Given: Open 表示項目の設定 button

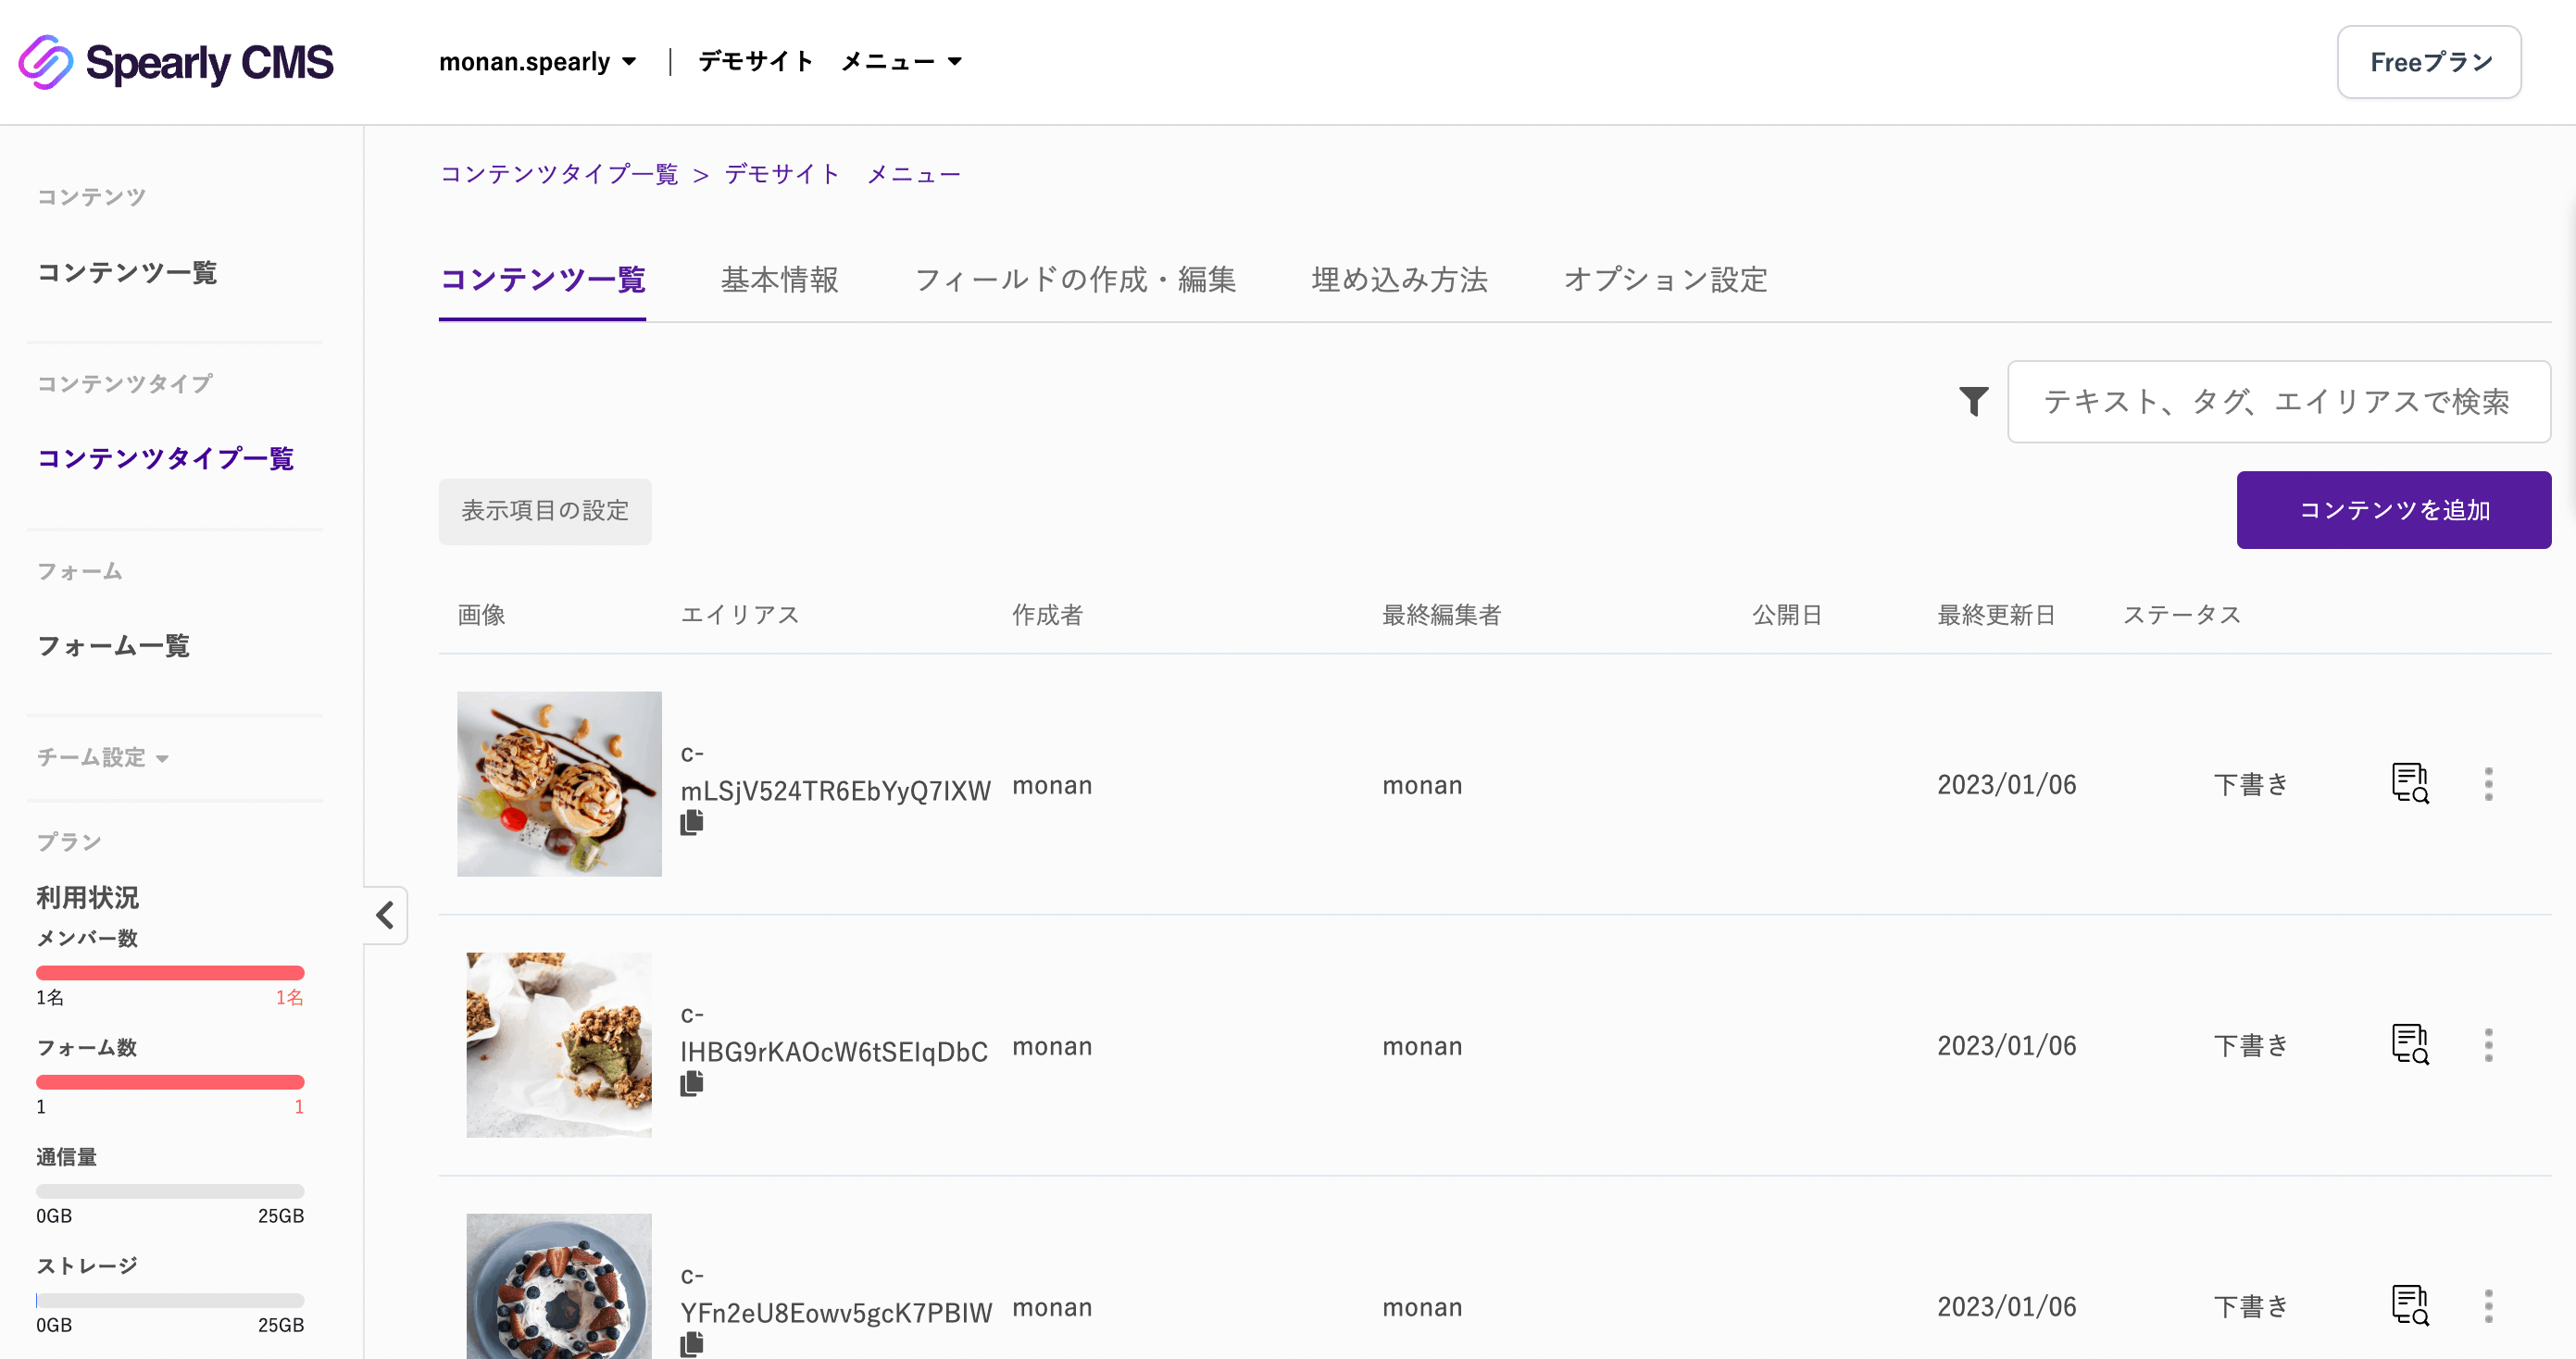Looking at the screenshot, I should coord(545,511).
